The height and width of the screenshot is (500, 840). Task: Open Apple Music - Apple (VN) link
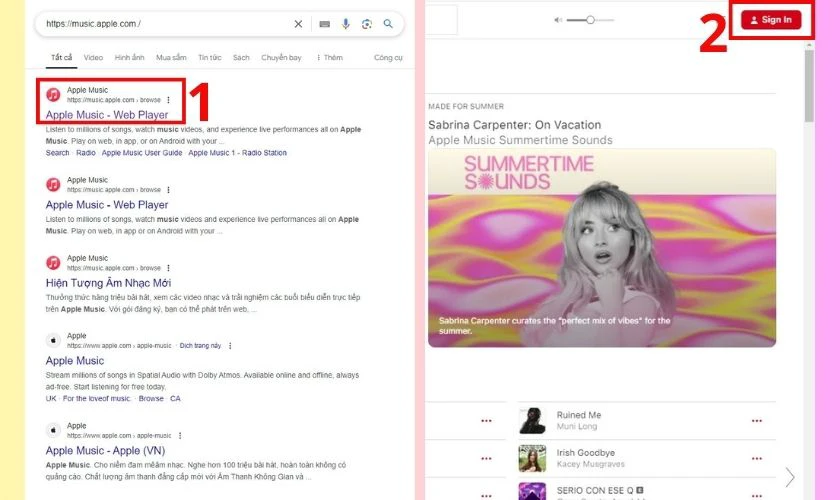[105, 451]
